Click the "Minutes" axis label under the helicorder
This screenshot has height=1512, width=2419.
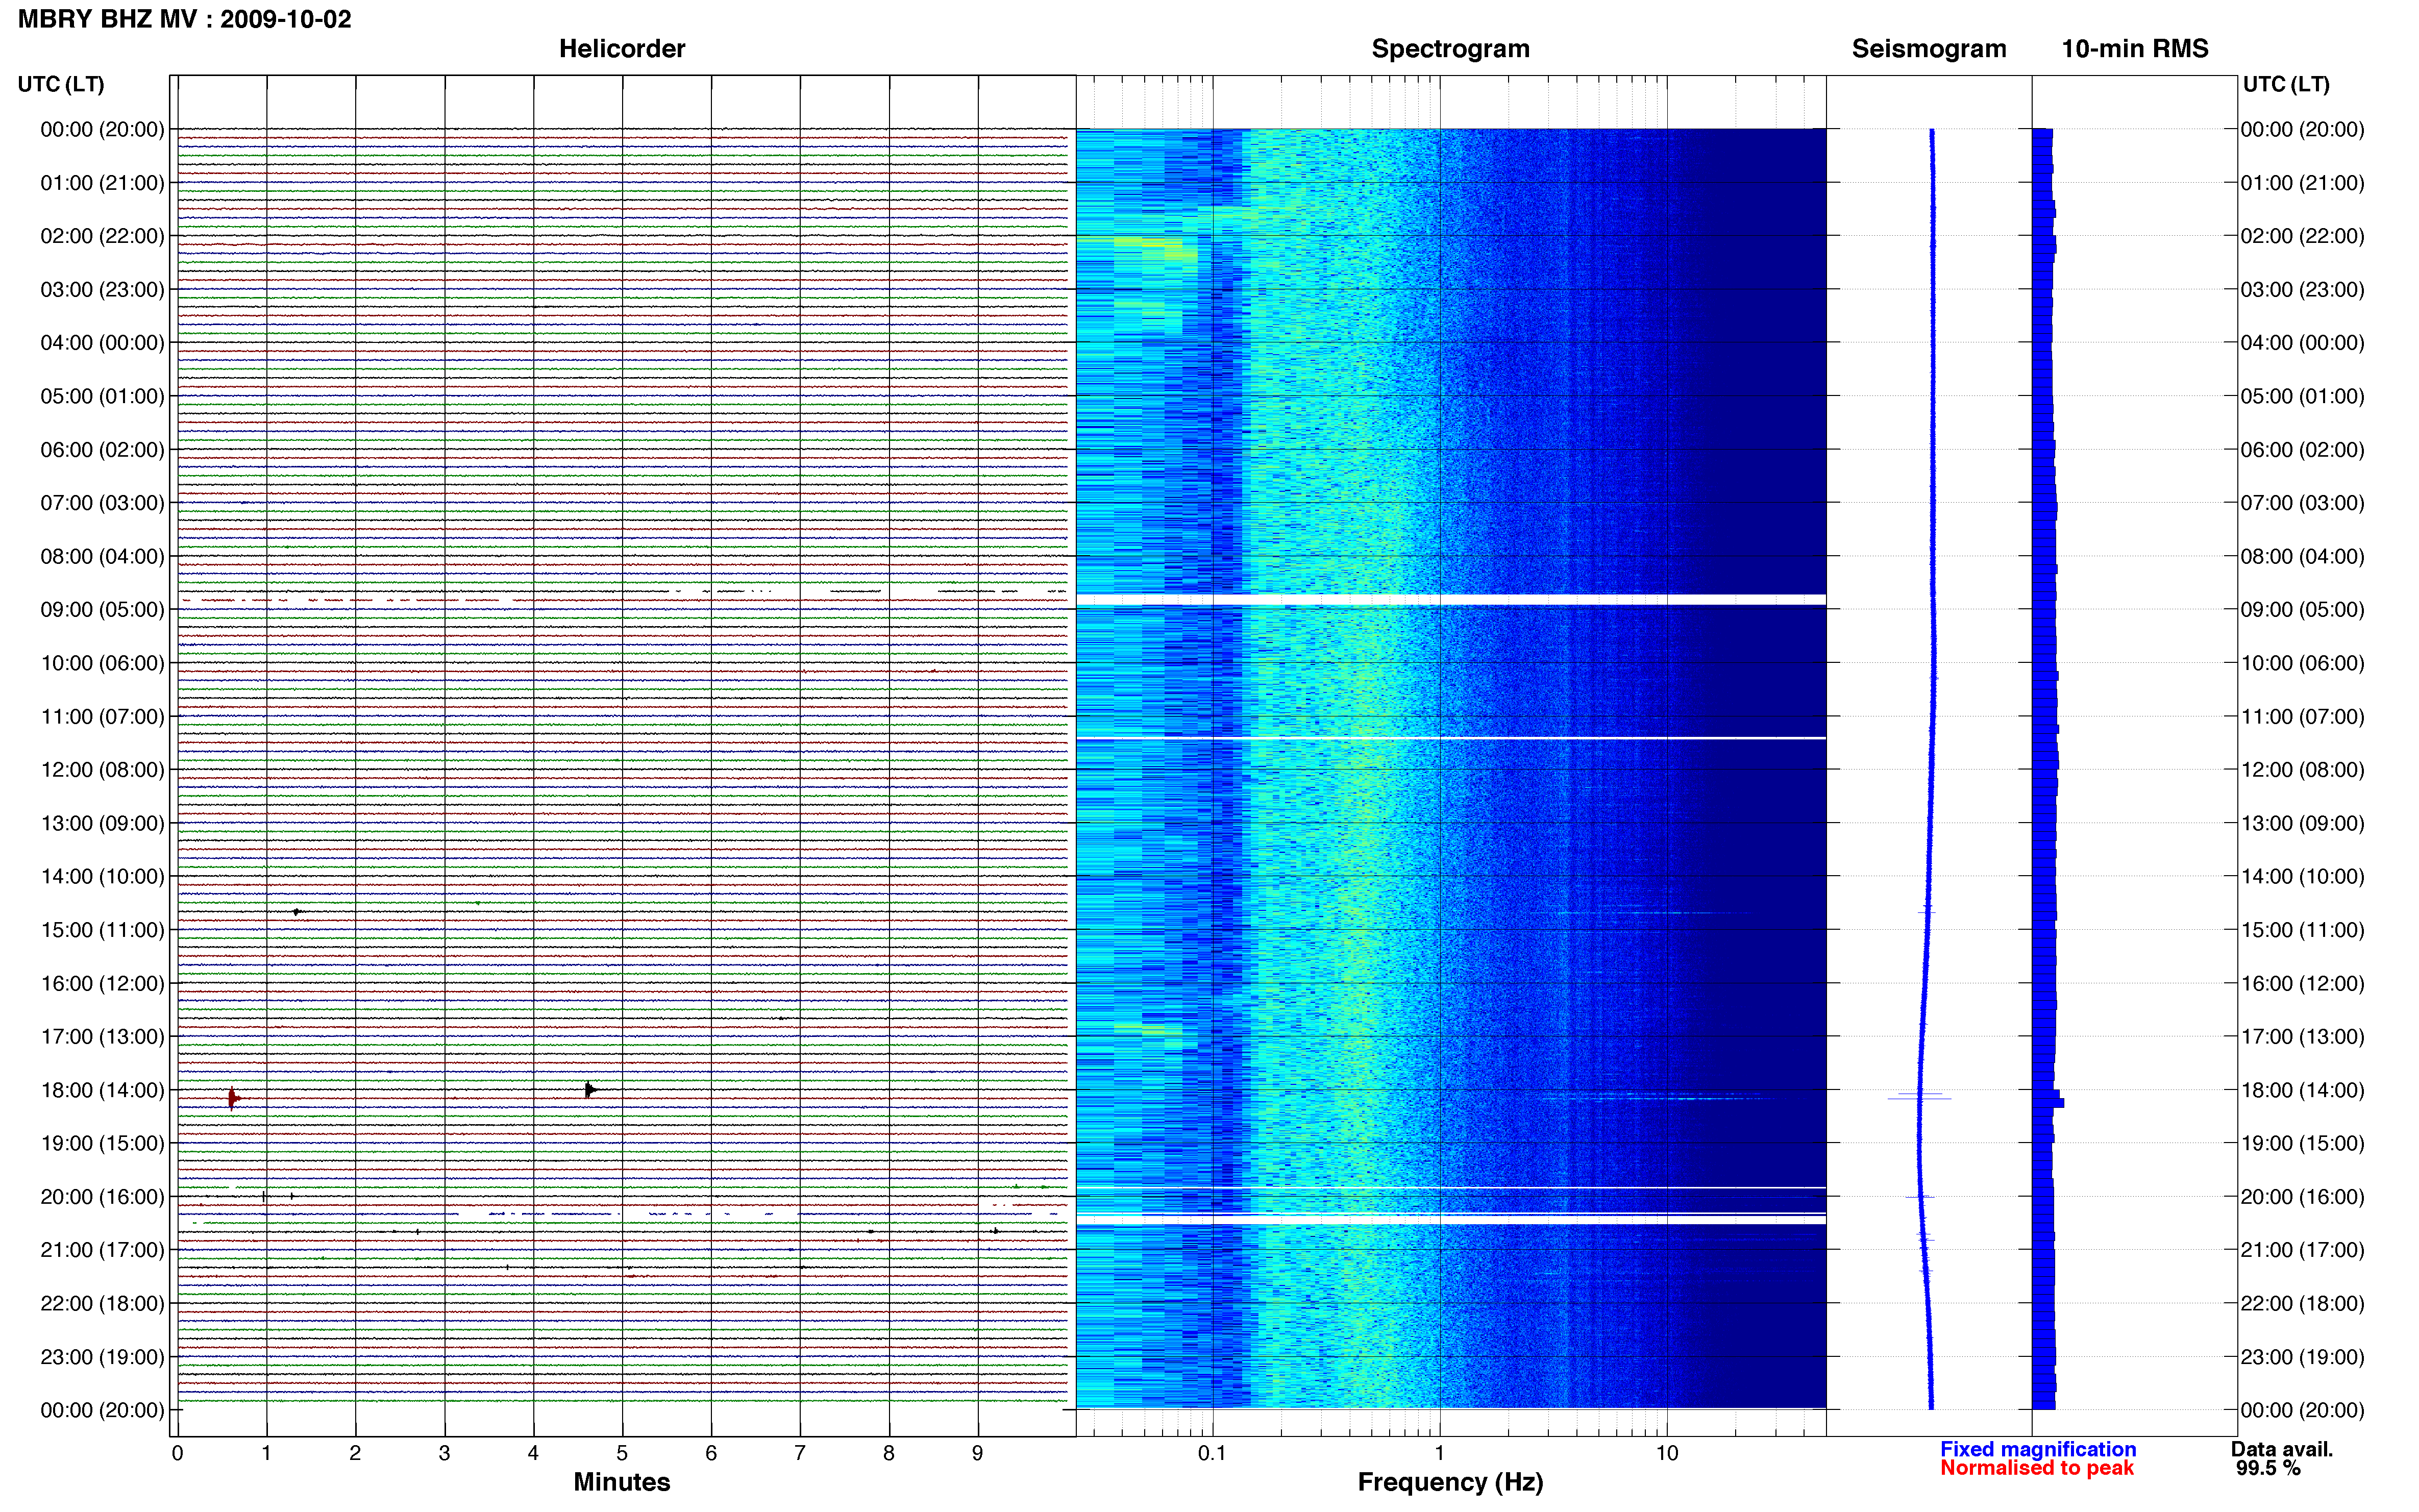pyautogui.click(x=622, y=1482)
